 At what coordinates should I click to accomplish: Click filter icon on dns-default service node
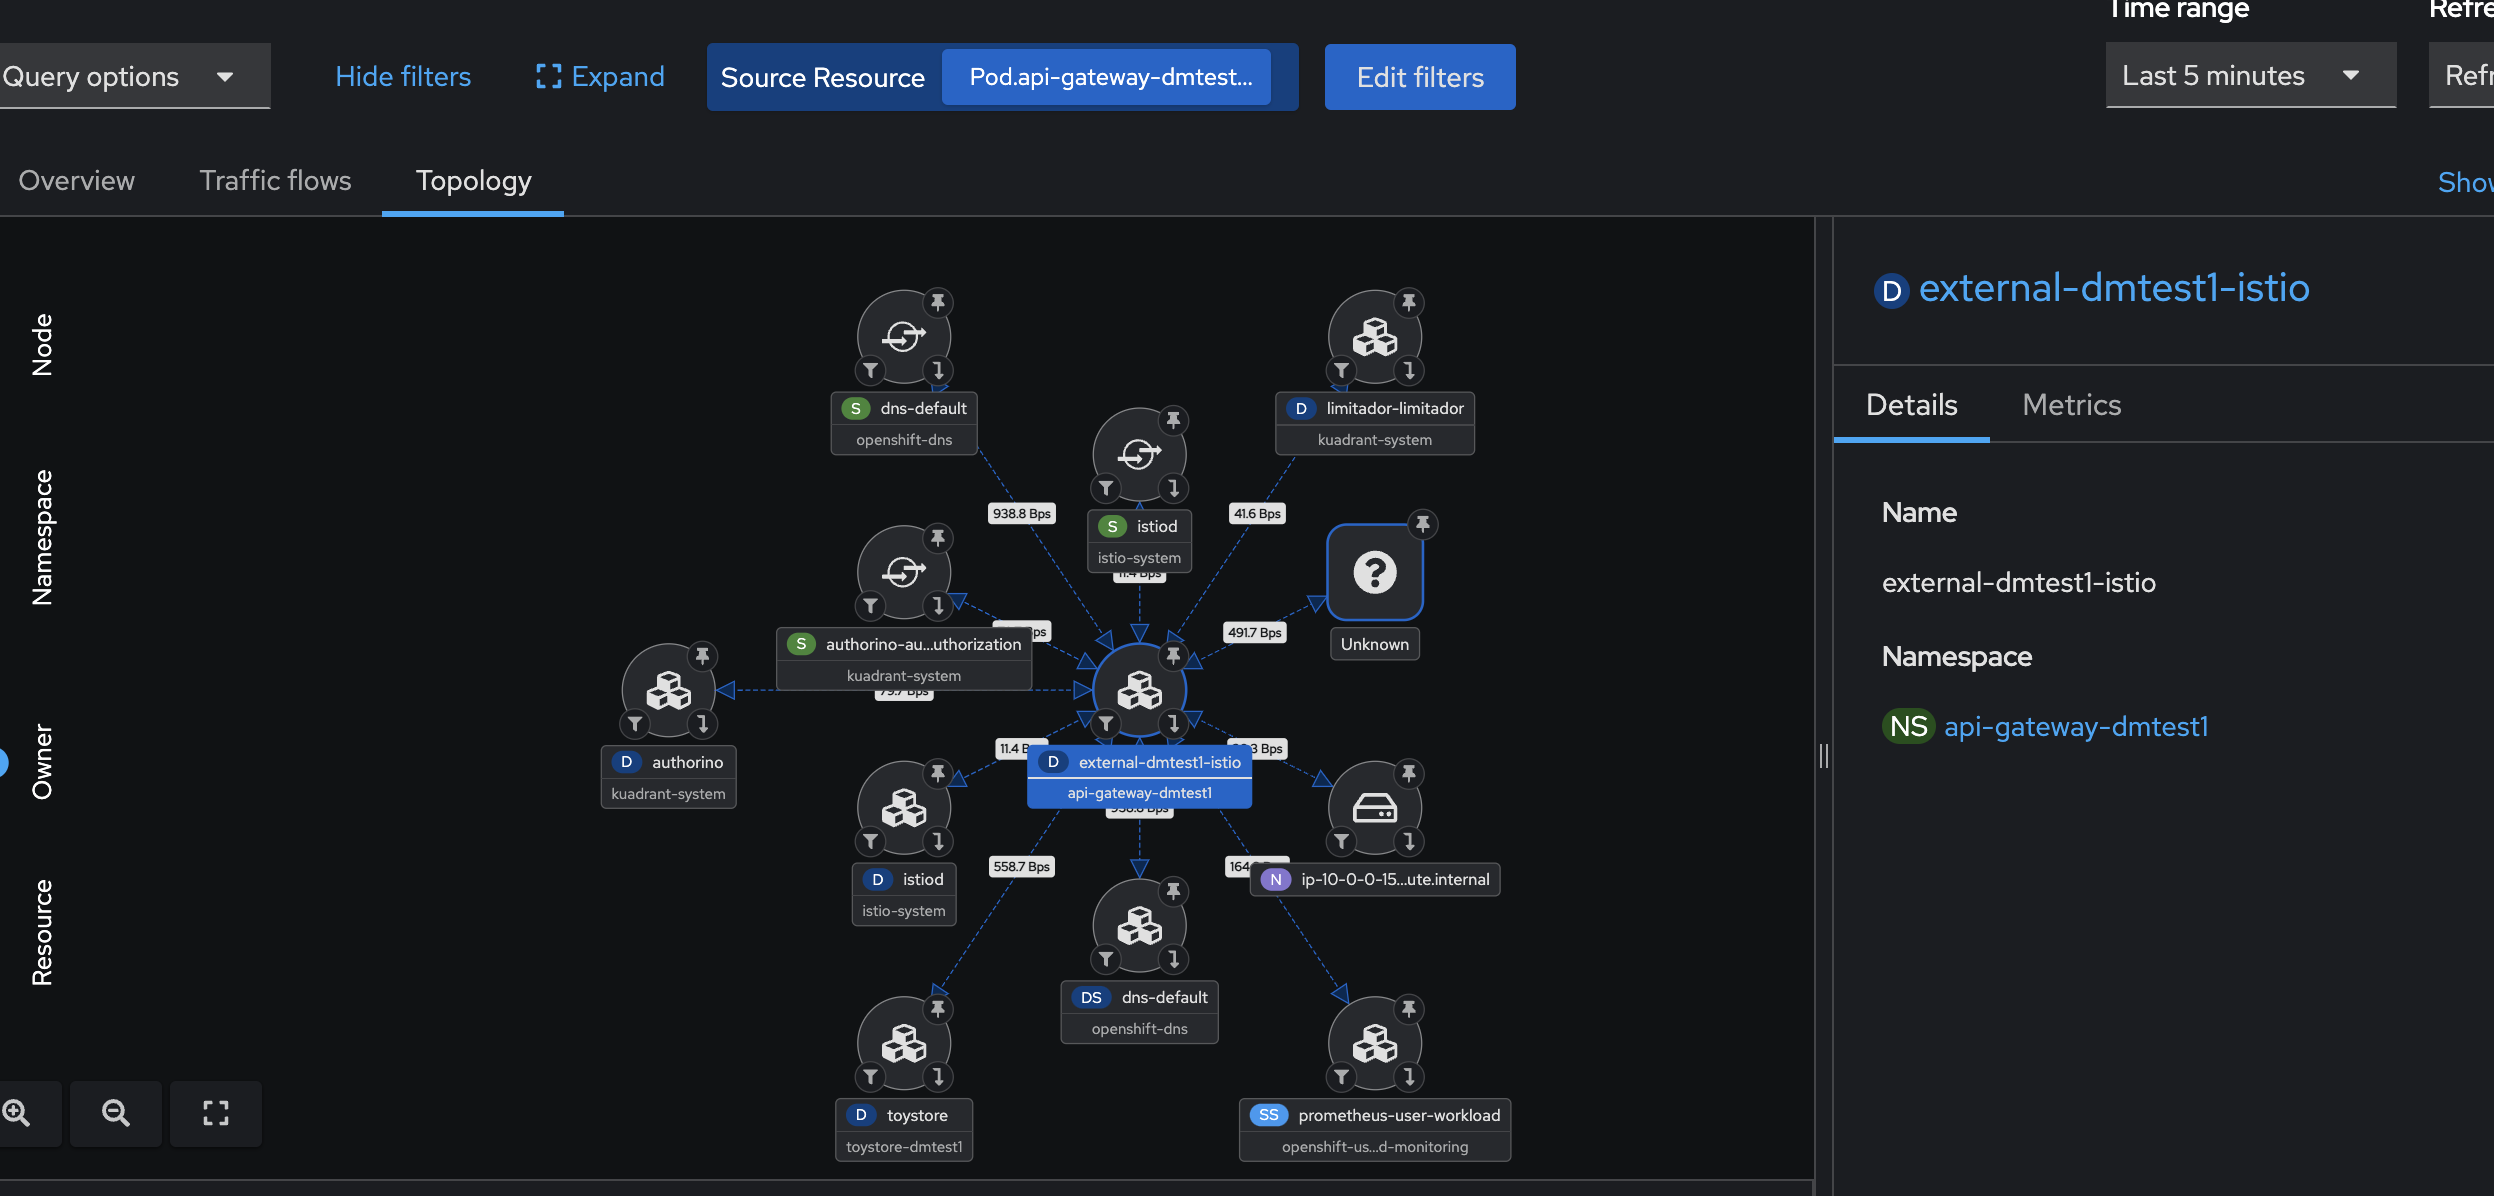tap(871, 371)
